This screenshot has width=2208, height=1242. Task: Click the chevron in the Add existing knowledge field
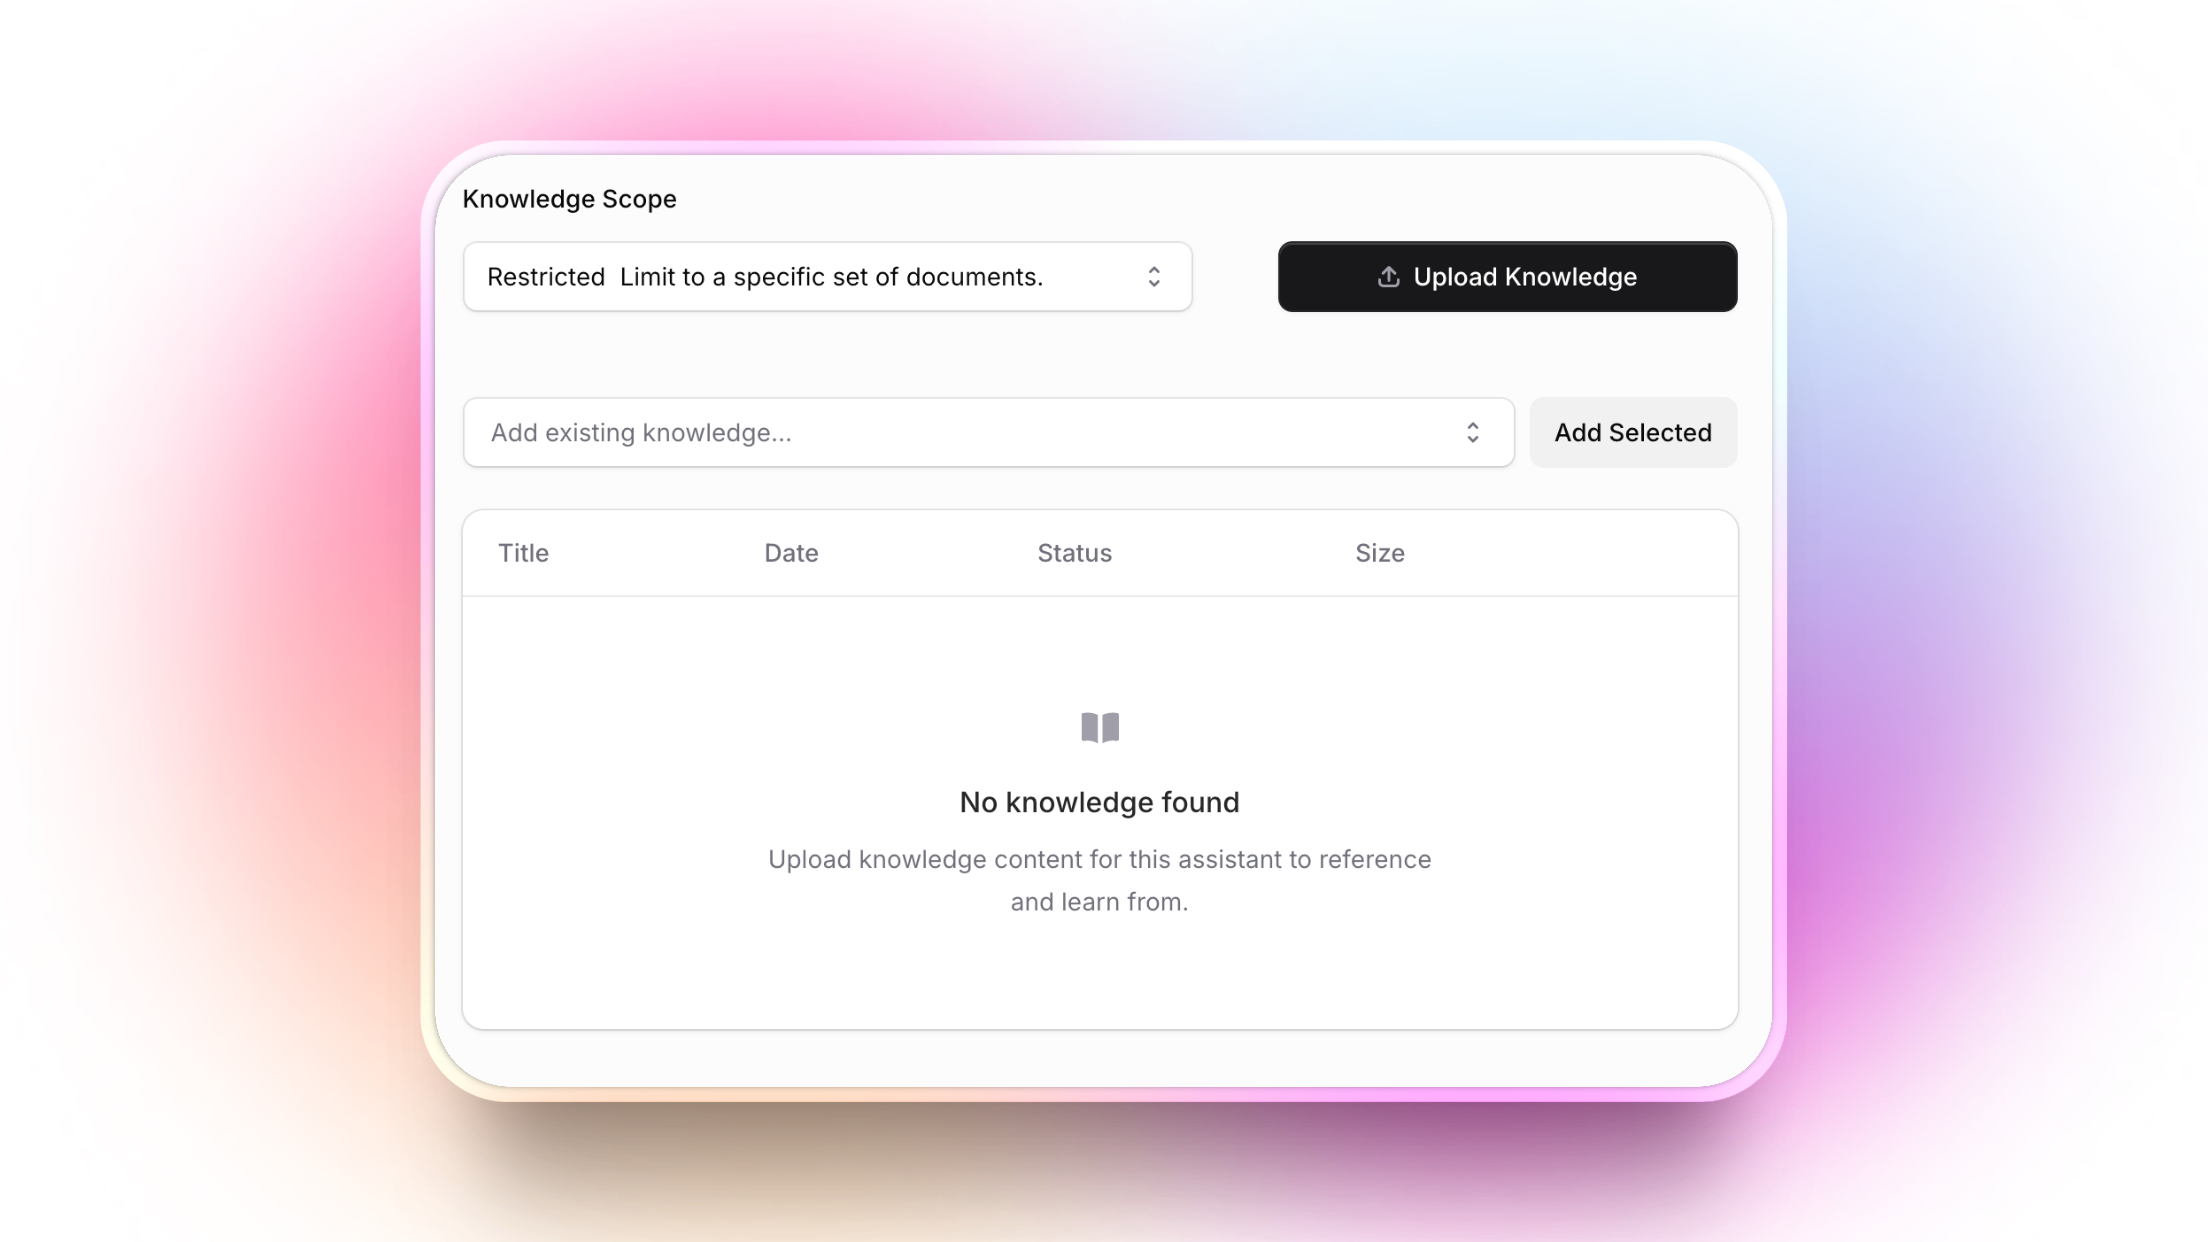click(x=1473, y=432)
